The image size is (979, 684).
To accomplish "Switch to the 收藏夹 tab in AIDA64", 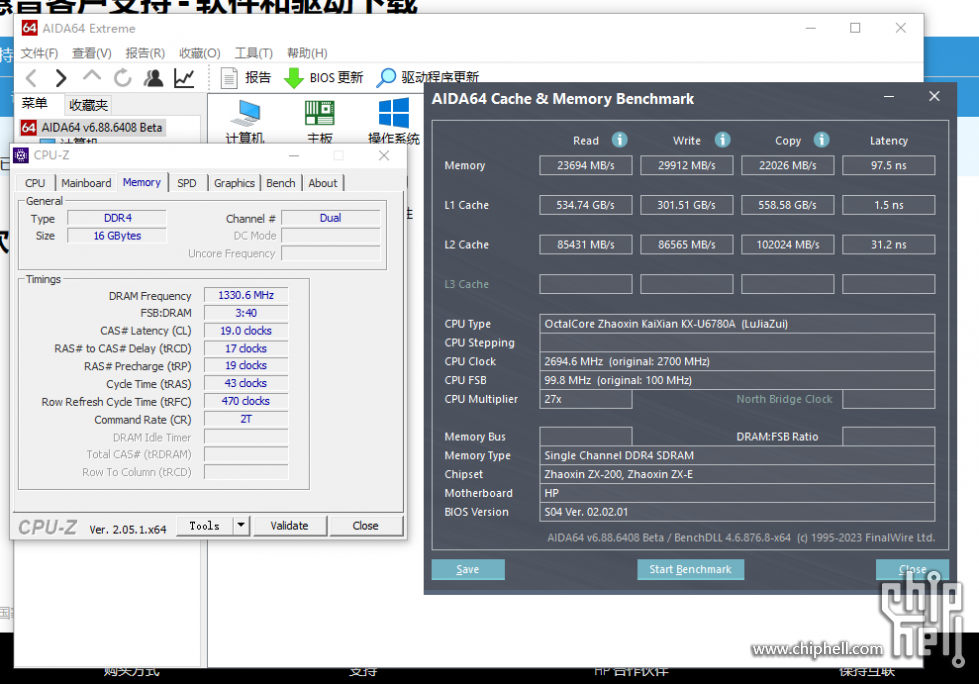I will pyautogui.click(x=88, y=105).
